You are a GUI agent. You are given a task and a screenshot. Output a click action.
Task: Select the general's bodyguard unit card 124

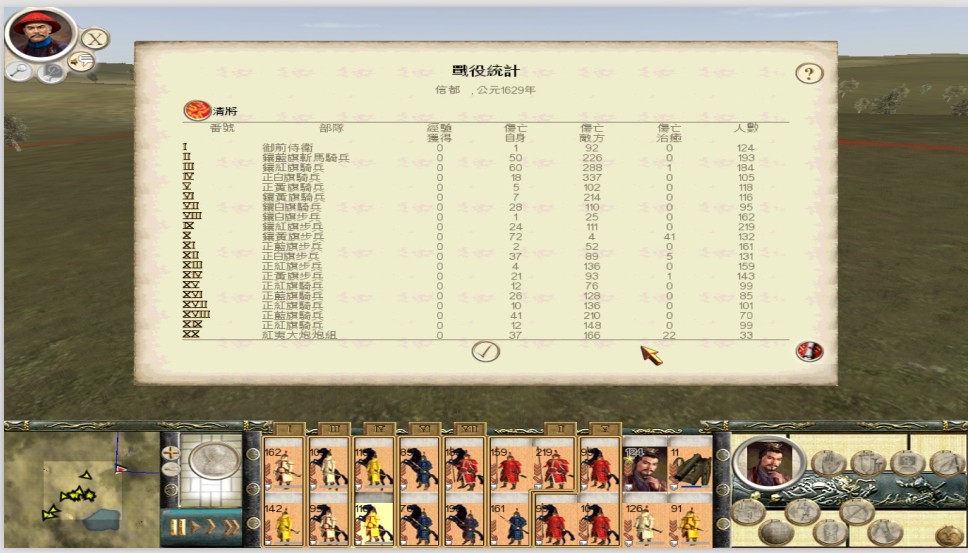tap(644, 467)
